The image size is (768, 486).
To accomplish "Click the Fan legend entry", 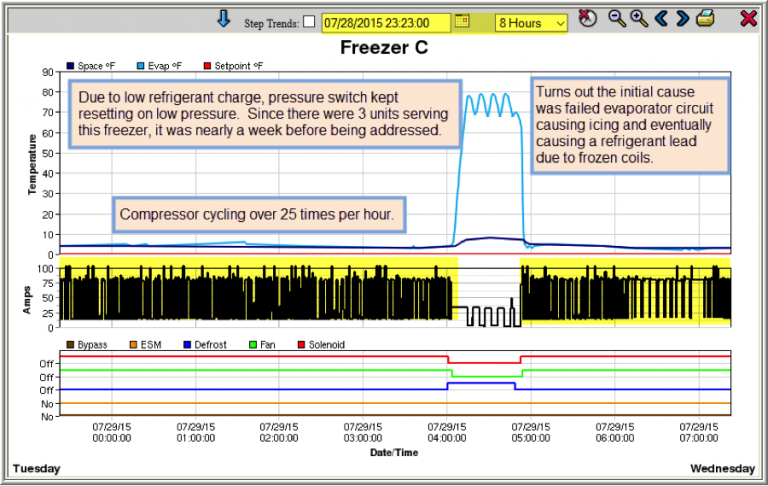I will pyautogui.click(x=262, y=345).
